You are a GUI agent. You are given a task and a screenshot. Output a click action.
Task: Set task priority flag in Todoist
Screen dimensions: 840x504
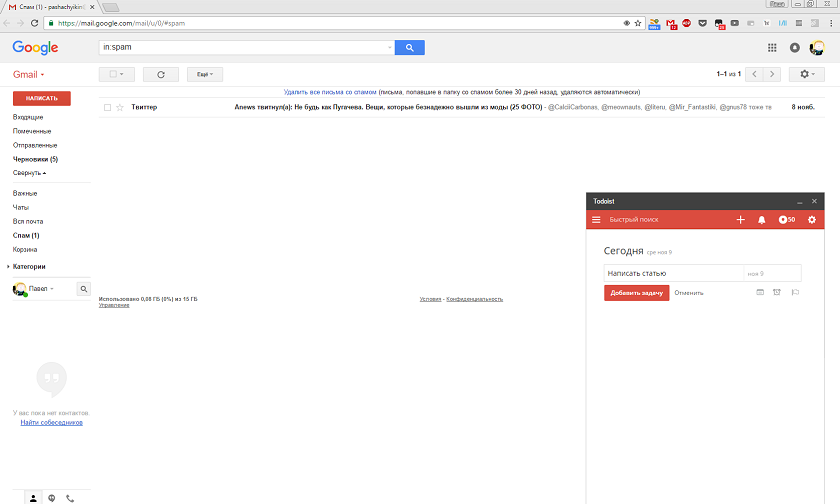(795, 292)
